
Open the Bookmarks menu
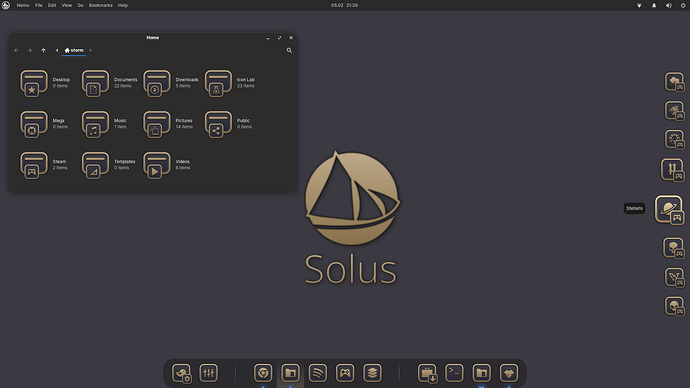coord(101,5)
